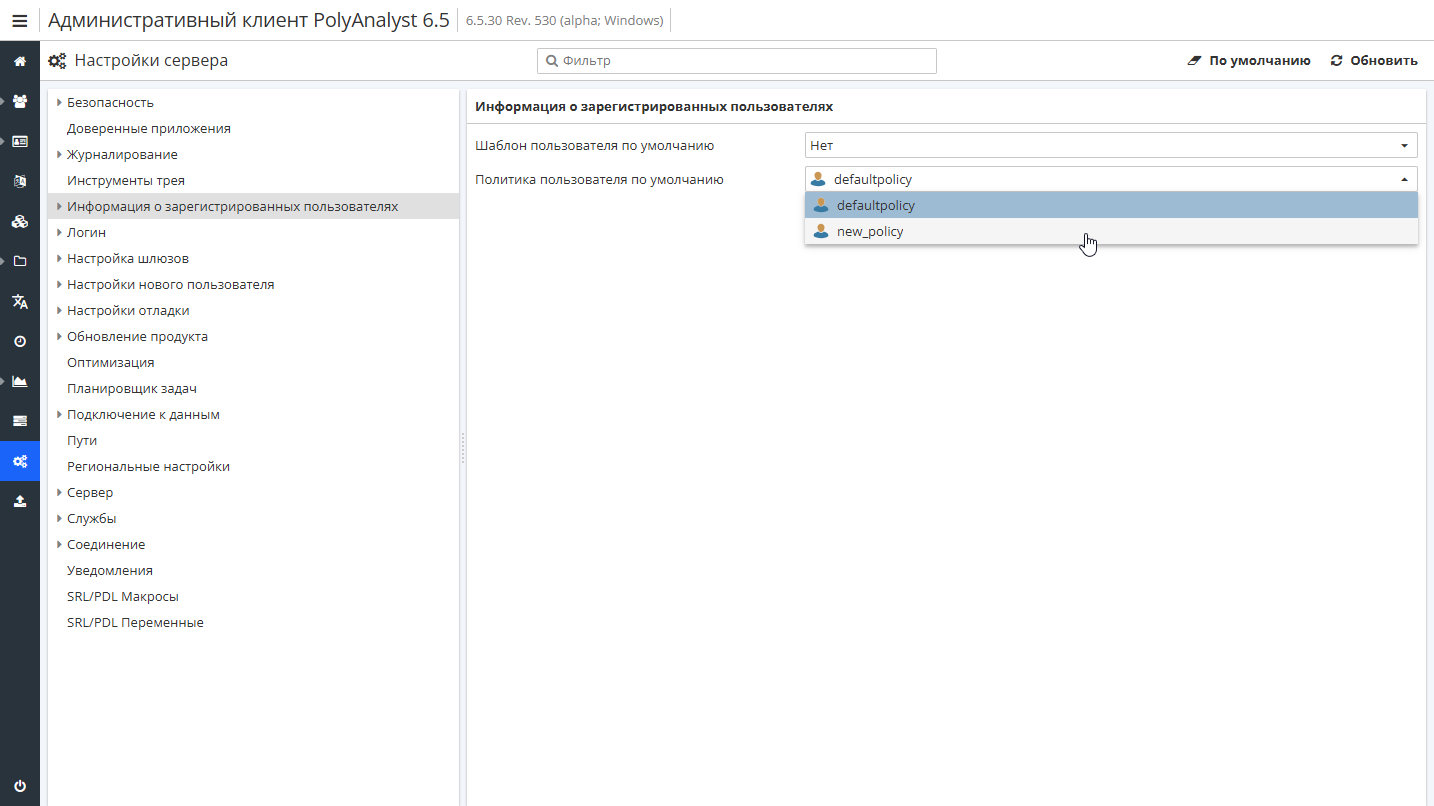Open the stacked cubes icon in sidebar

click(x=20, y=221)
